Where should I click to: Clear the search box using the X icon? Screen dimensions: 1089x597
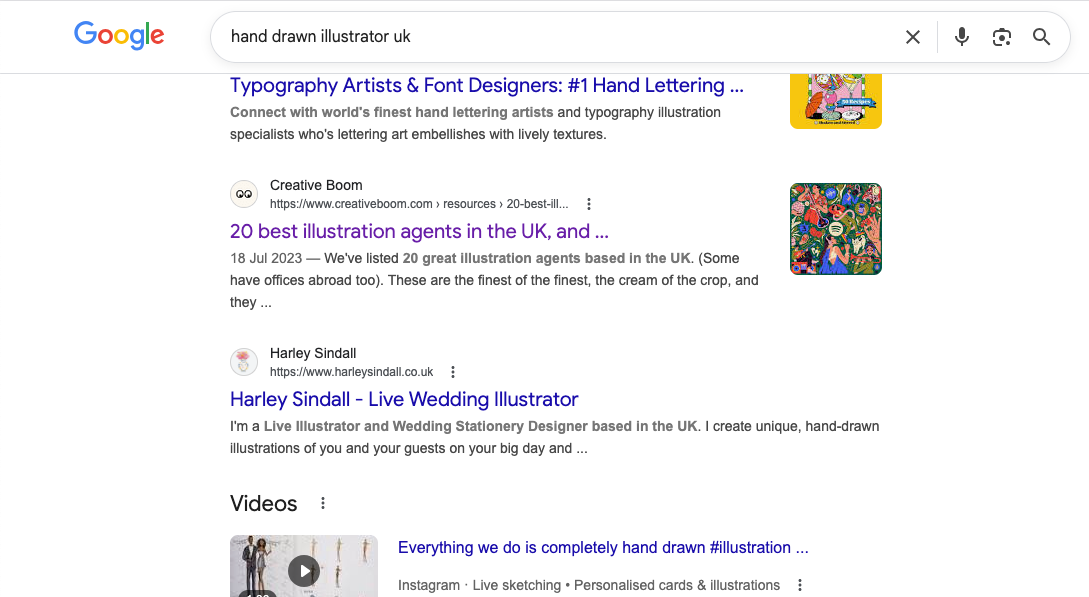tap(912, 36)
